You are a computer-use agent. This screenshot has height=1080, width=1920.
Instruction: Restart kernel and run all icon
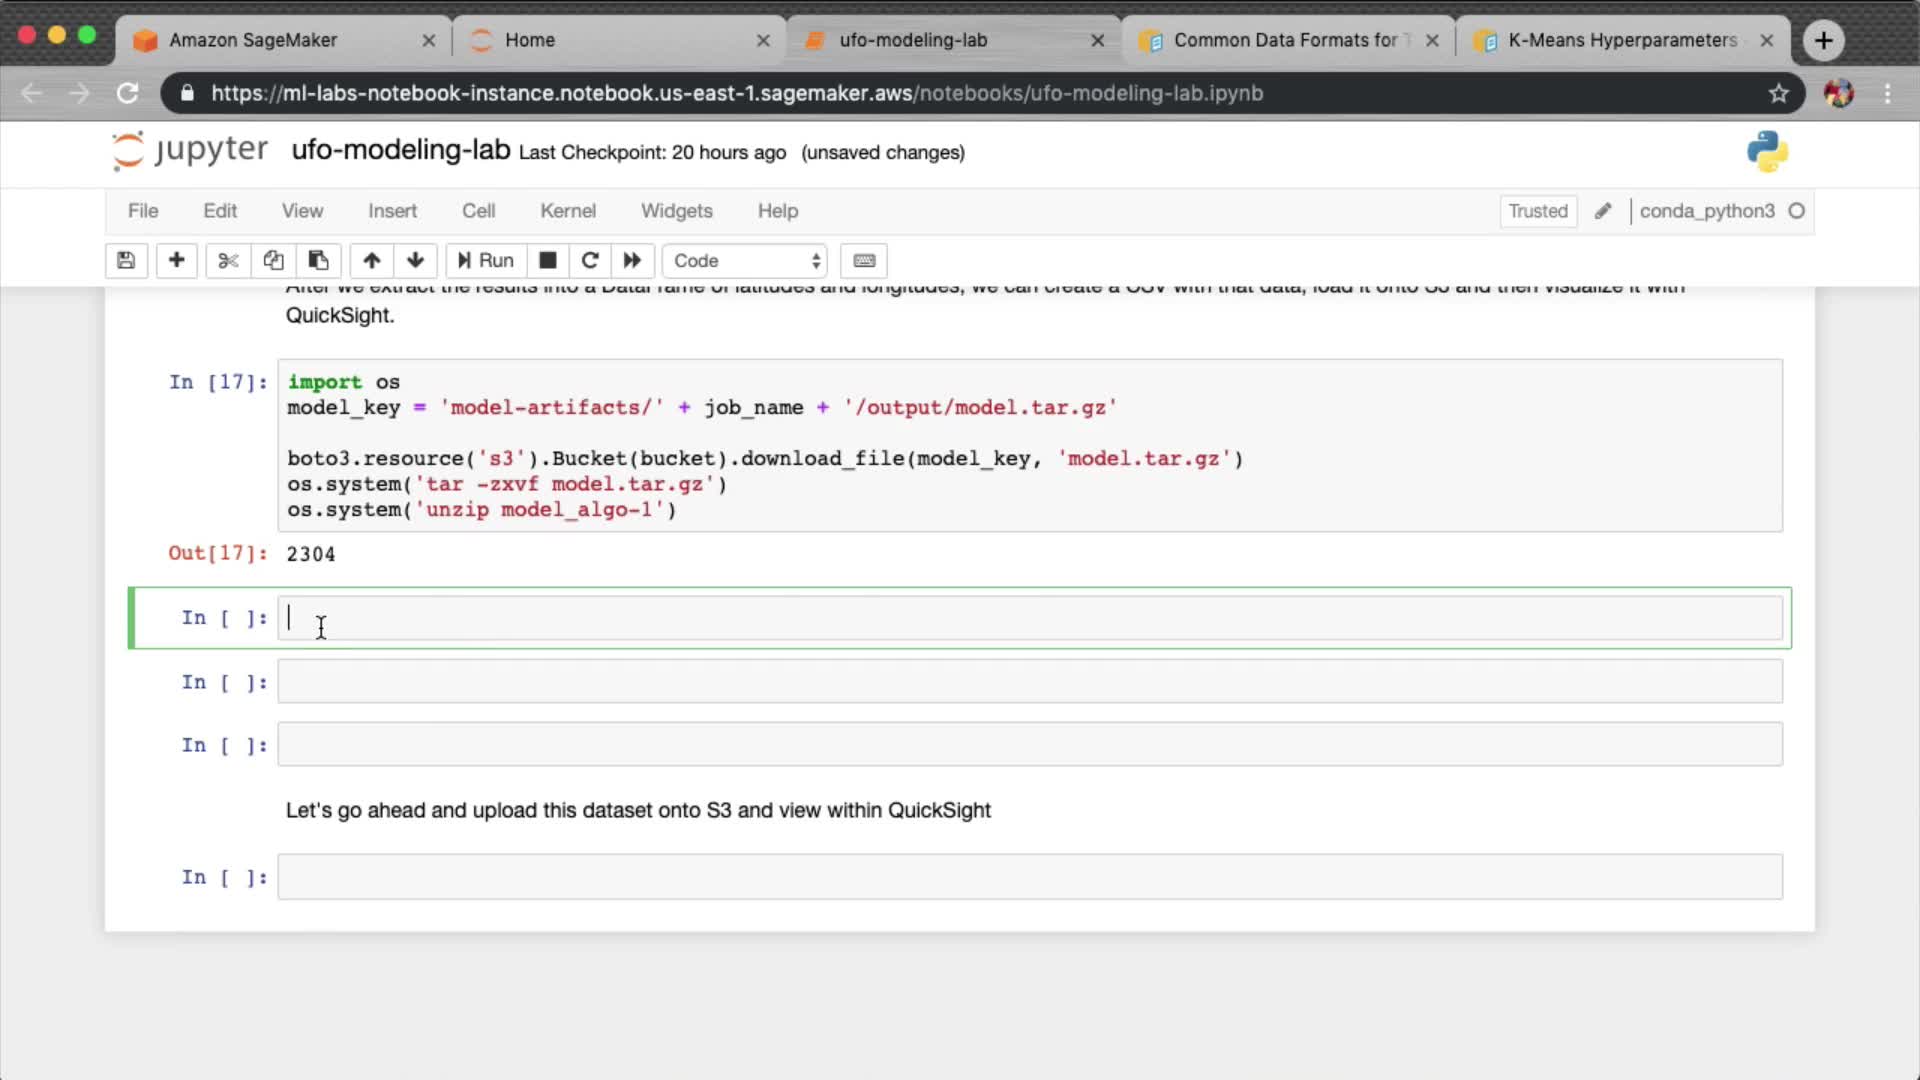(632, 261)
